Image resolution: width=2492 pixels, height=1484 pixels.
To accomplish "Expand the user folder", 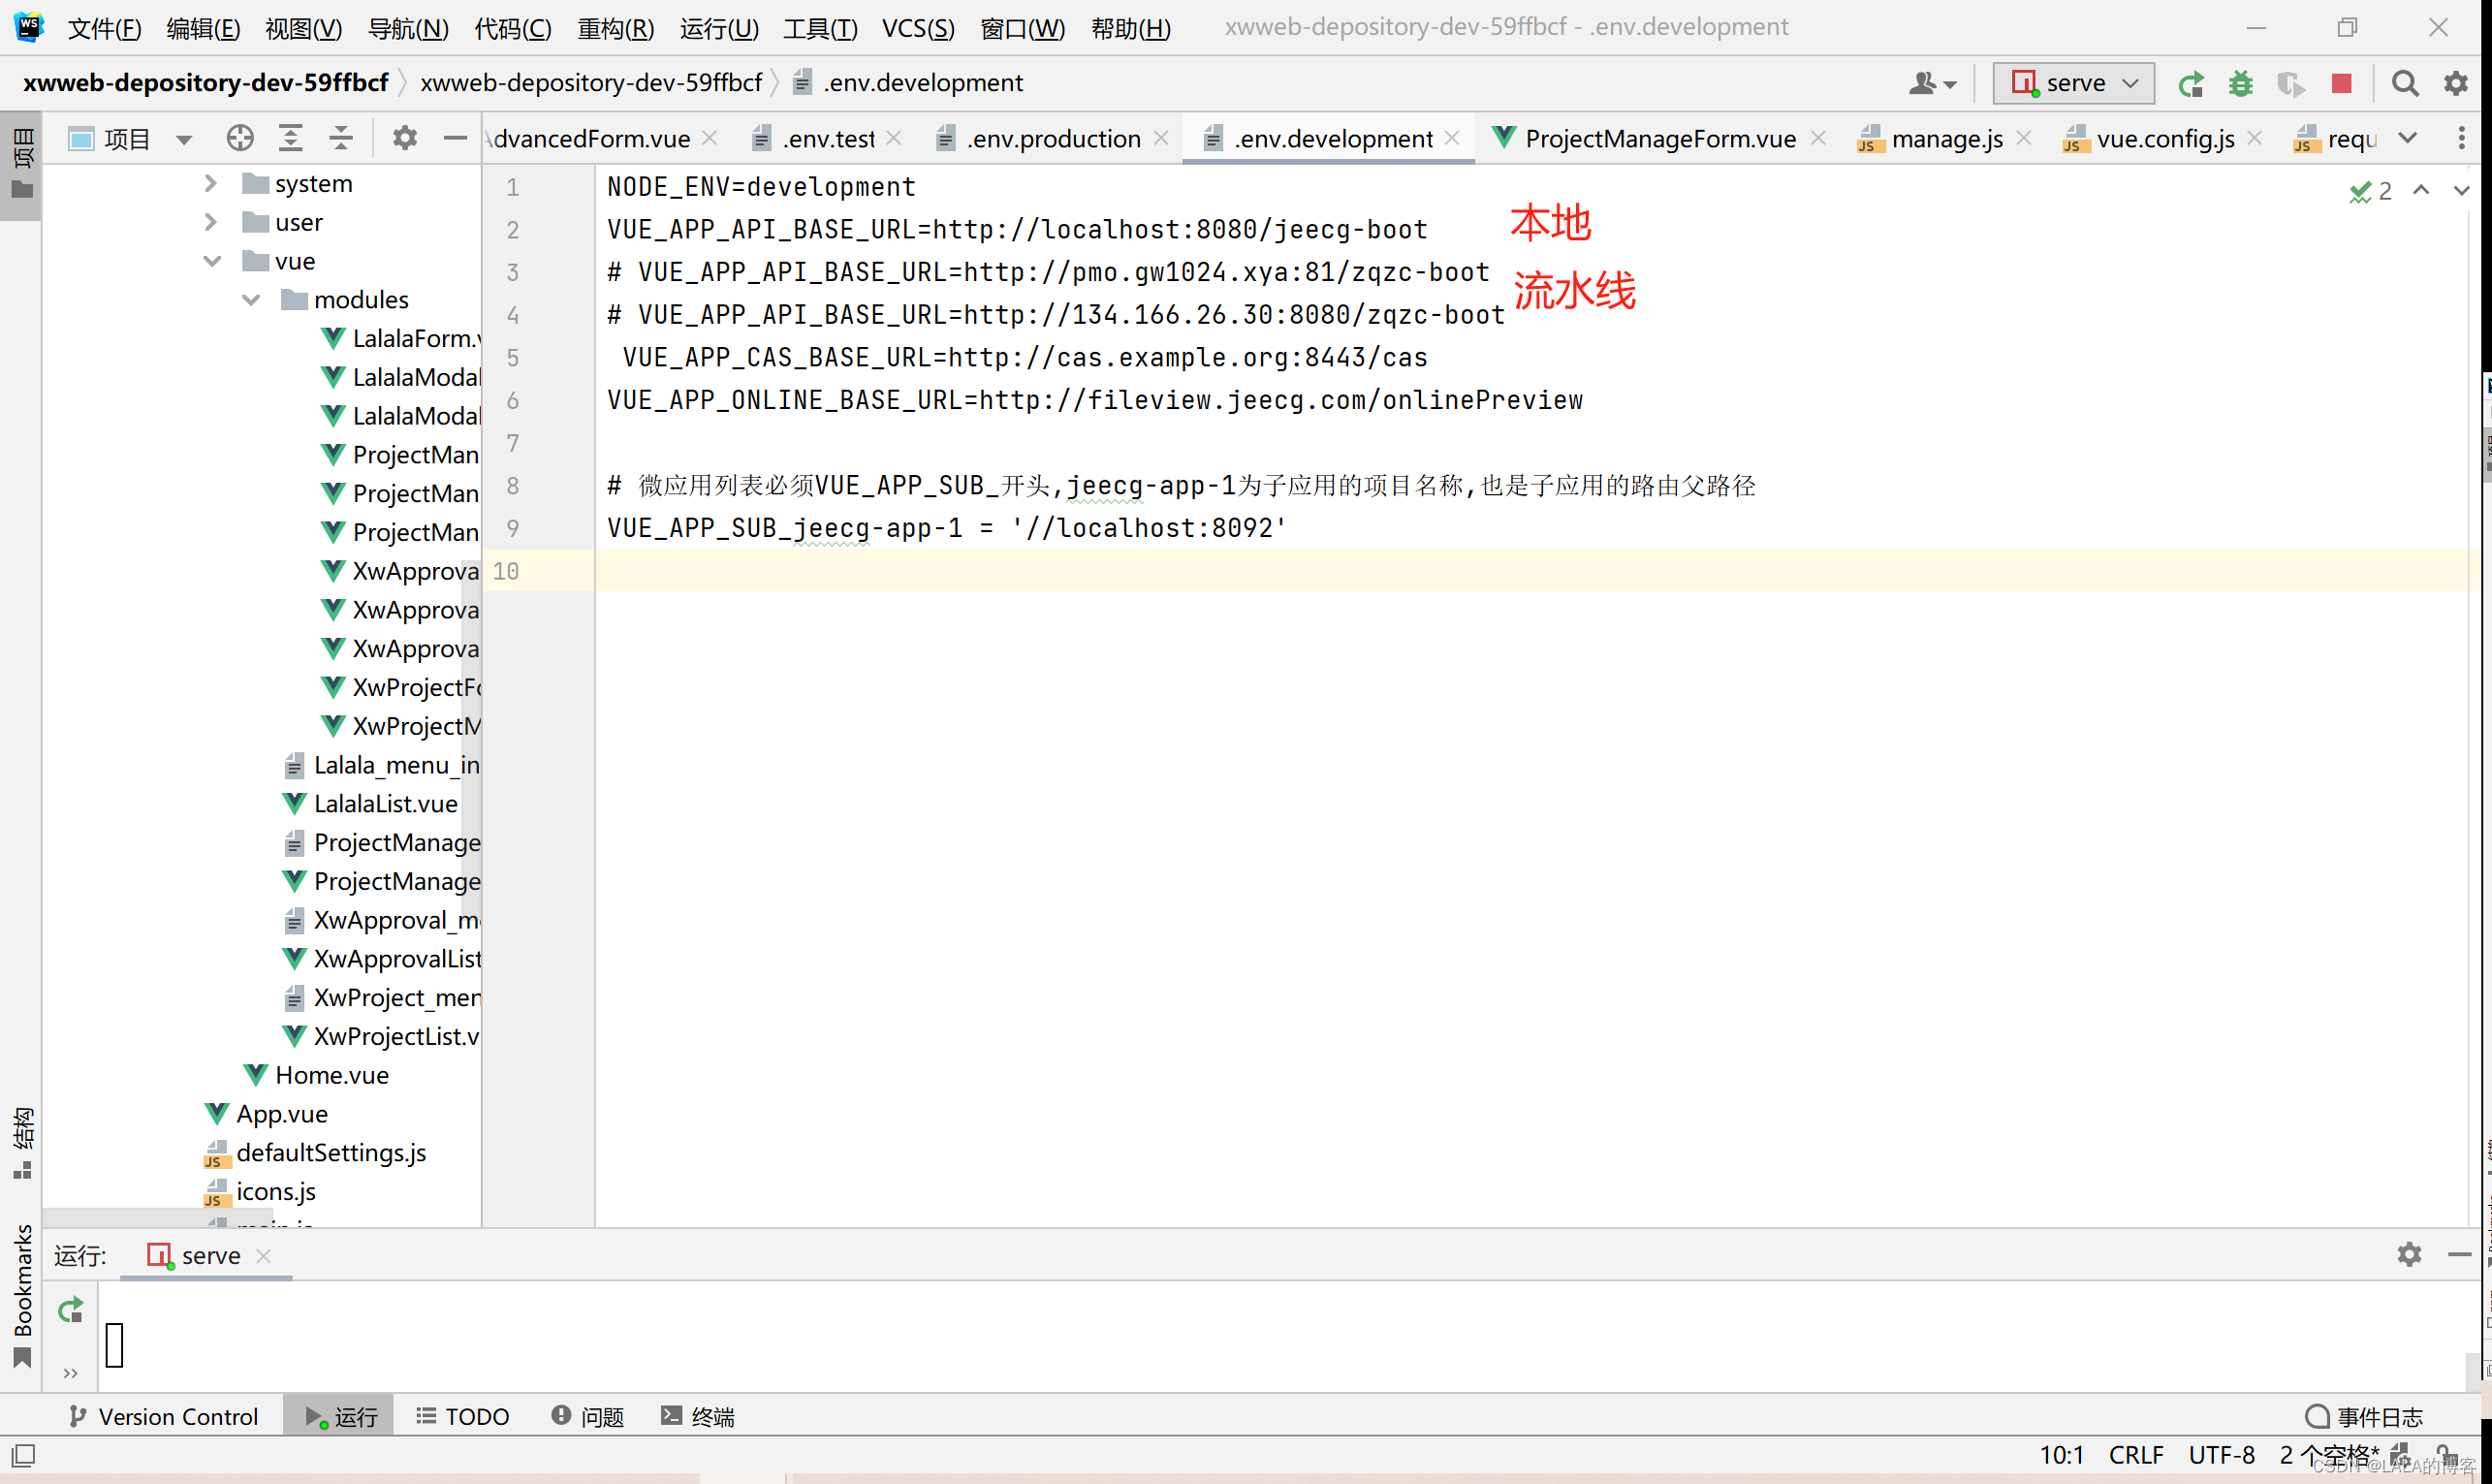I will coord(210,222).
